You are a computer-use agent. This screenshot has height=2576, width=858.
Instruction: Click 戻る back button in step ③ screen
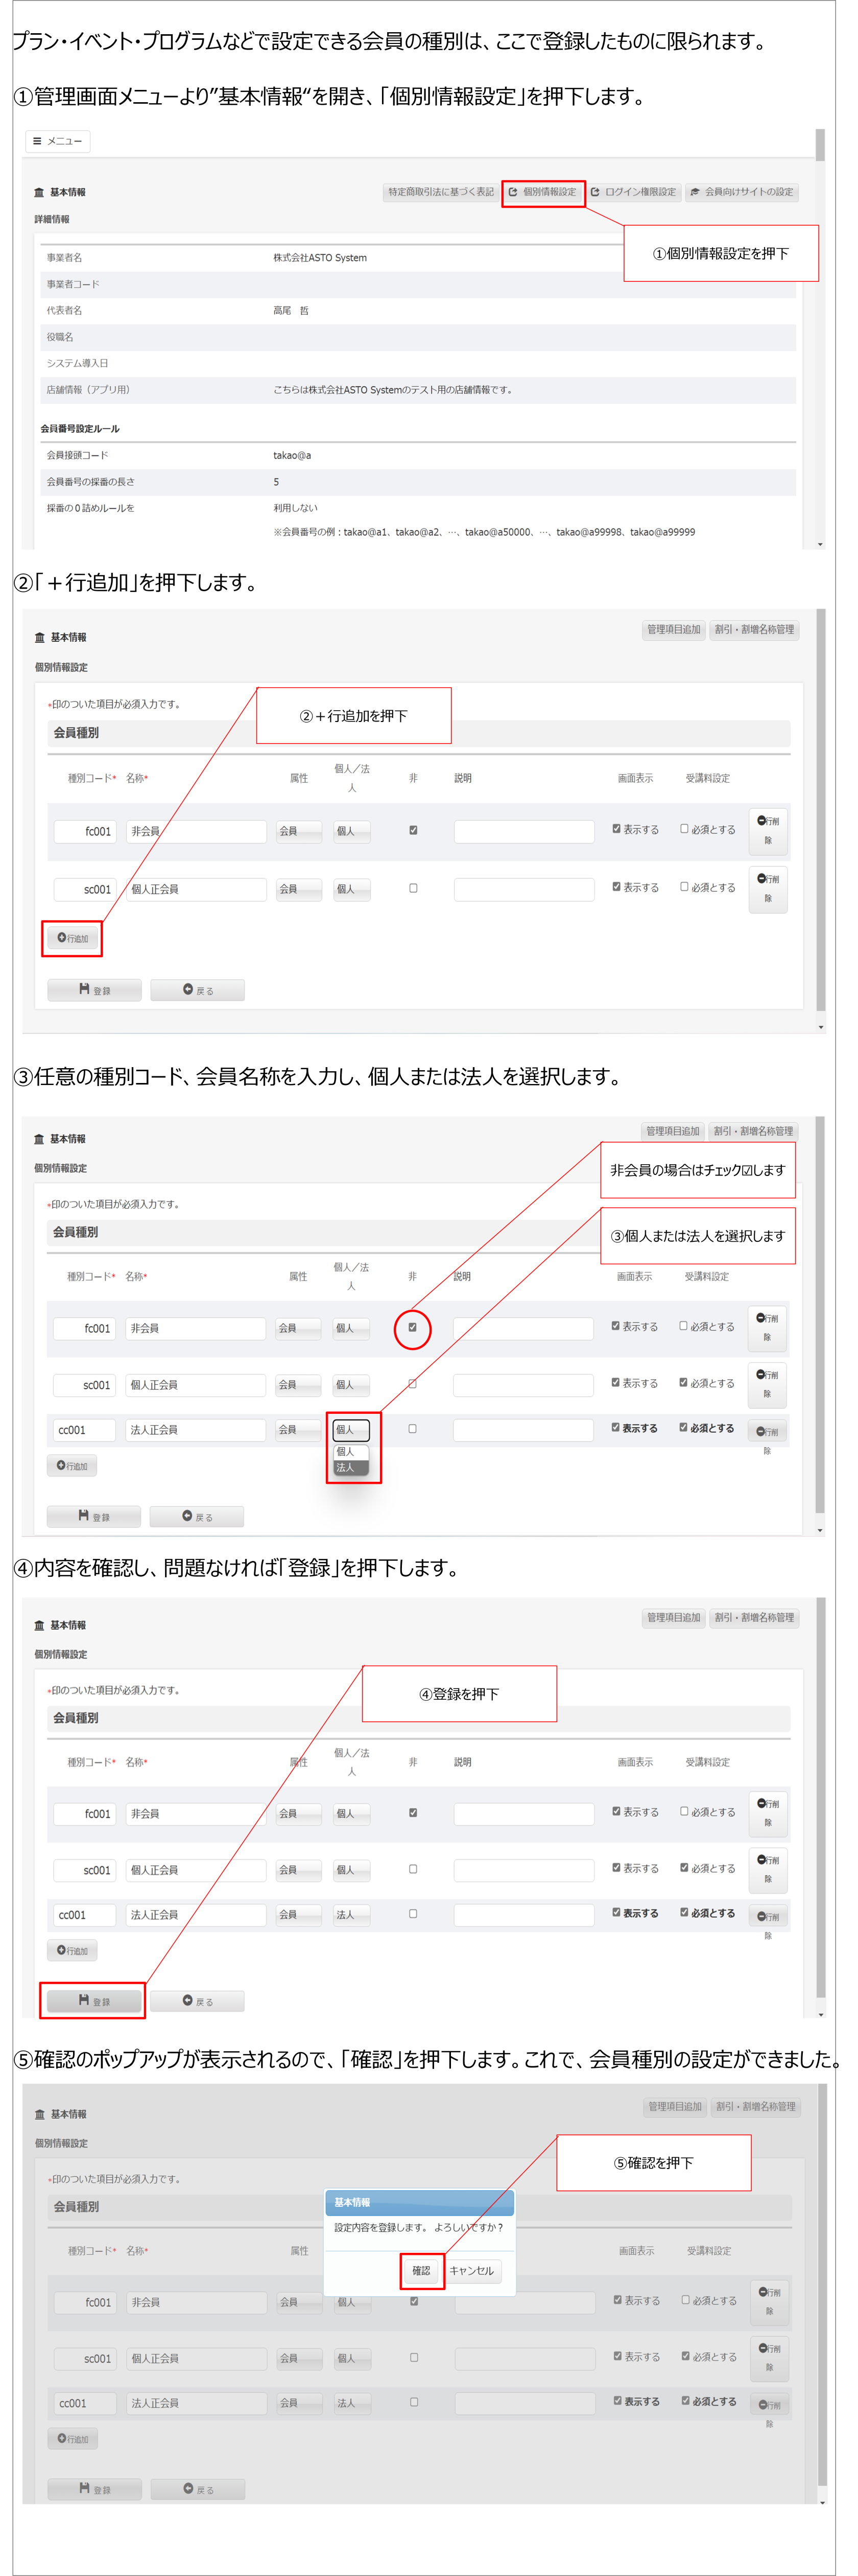click(x=197, y=1517)
